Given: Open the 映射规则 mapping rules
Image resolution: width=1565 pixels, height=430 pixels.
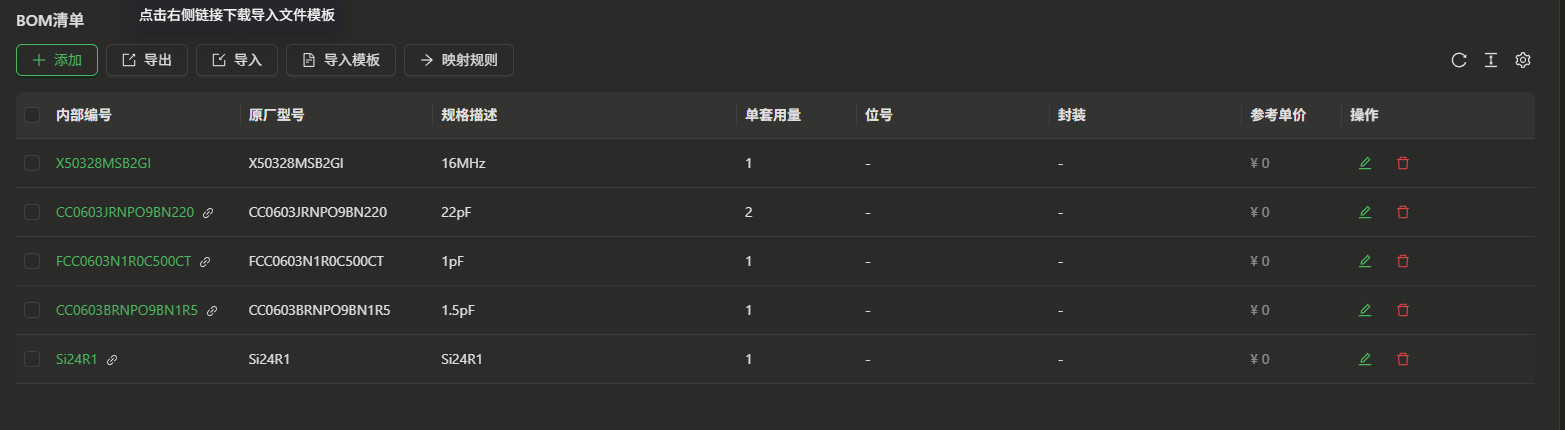Looking at the screenshot, I should pyautogui.click(x=459, y=60).
